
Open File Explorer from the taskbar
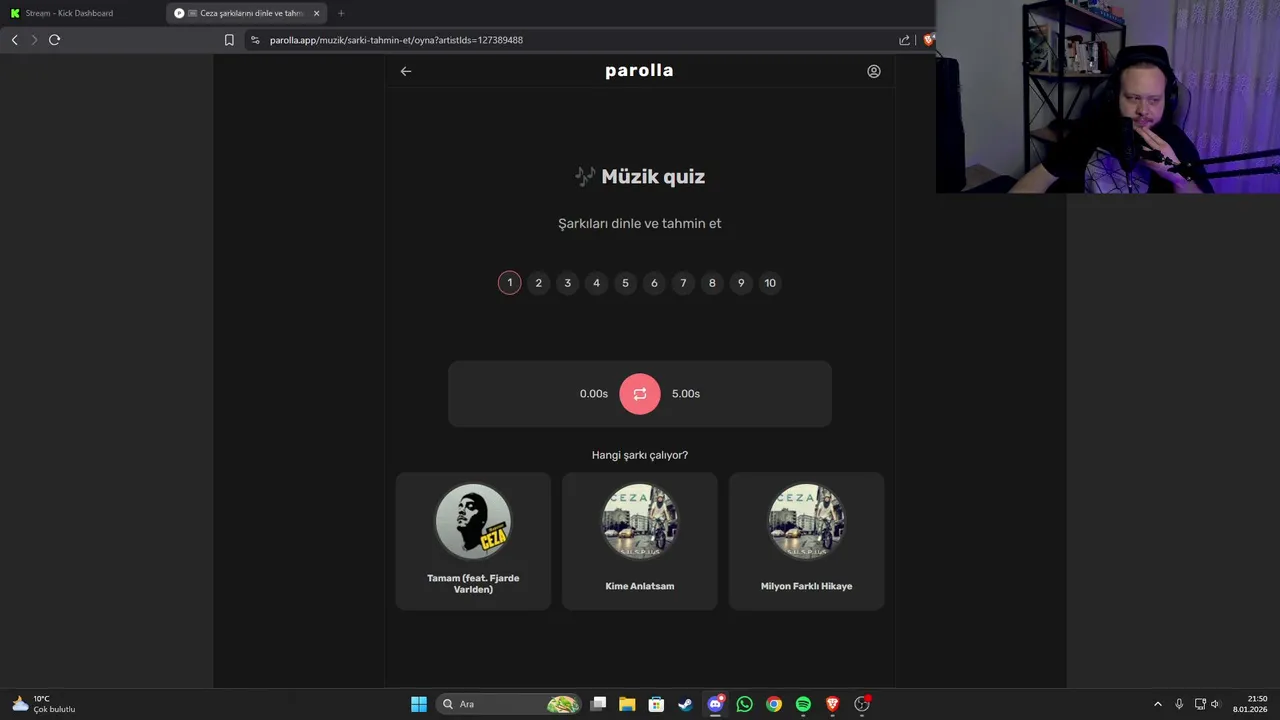[x=627, y=704]
